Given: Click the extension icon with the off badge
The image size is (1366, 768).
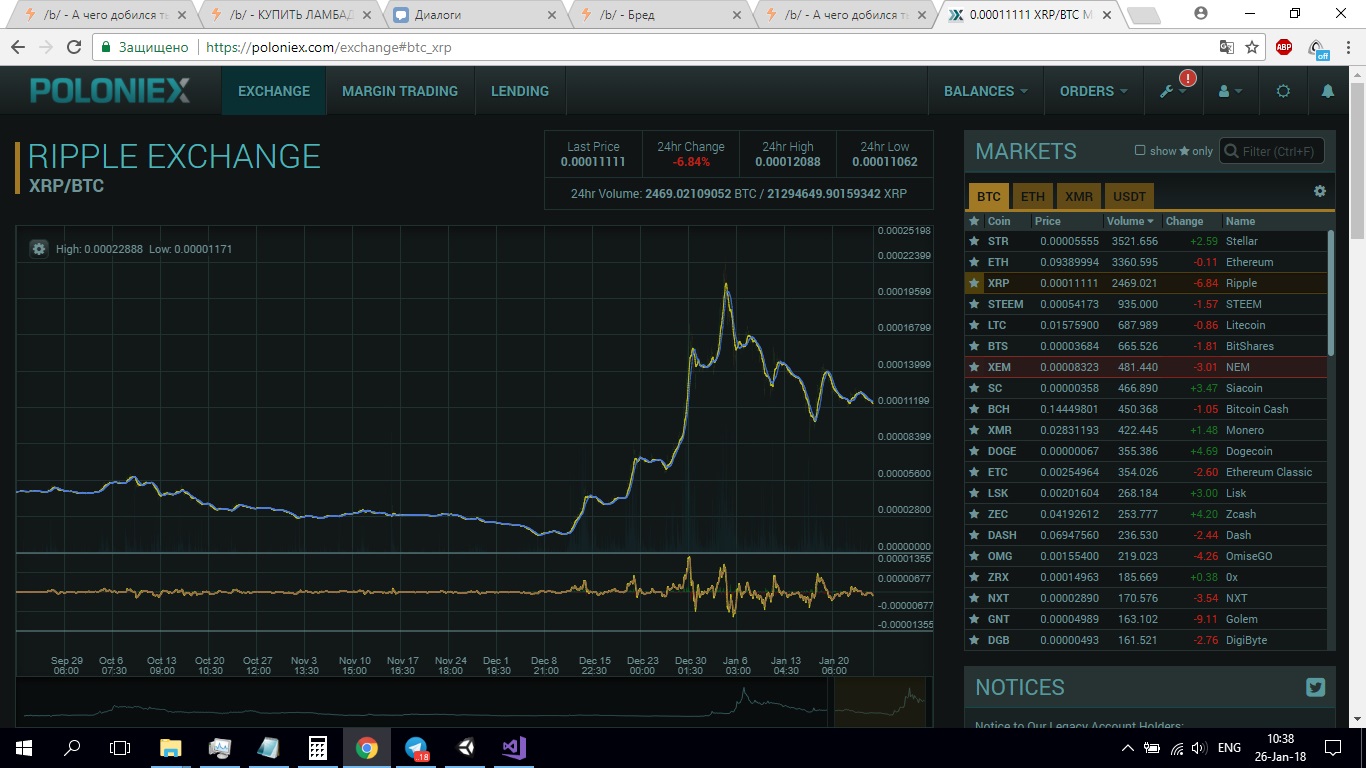Looking at the screenshot, I should [x=1318, y=48].
